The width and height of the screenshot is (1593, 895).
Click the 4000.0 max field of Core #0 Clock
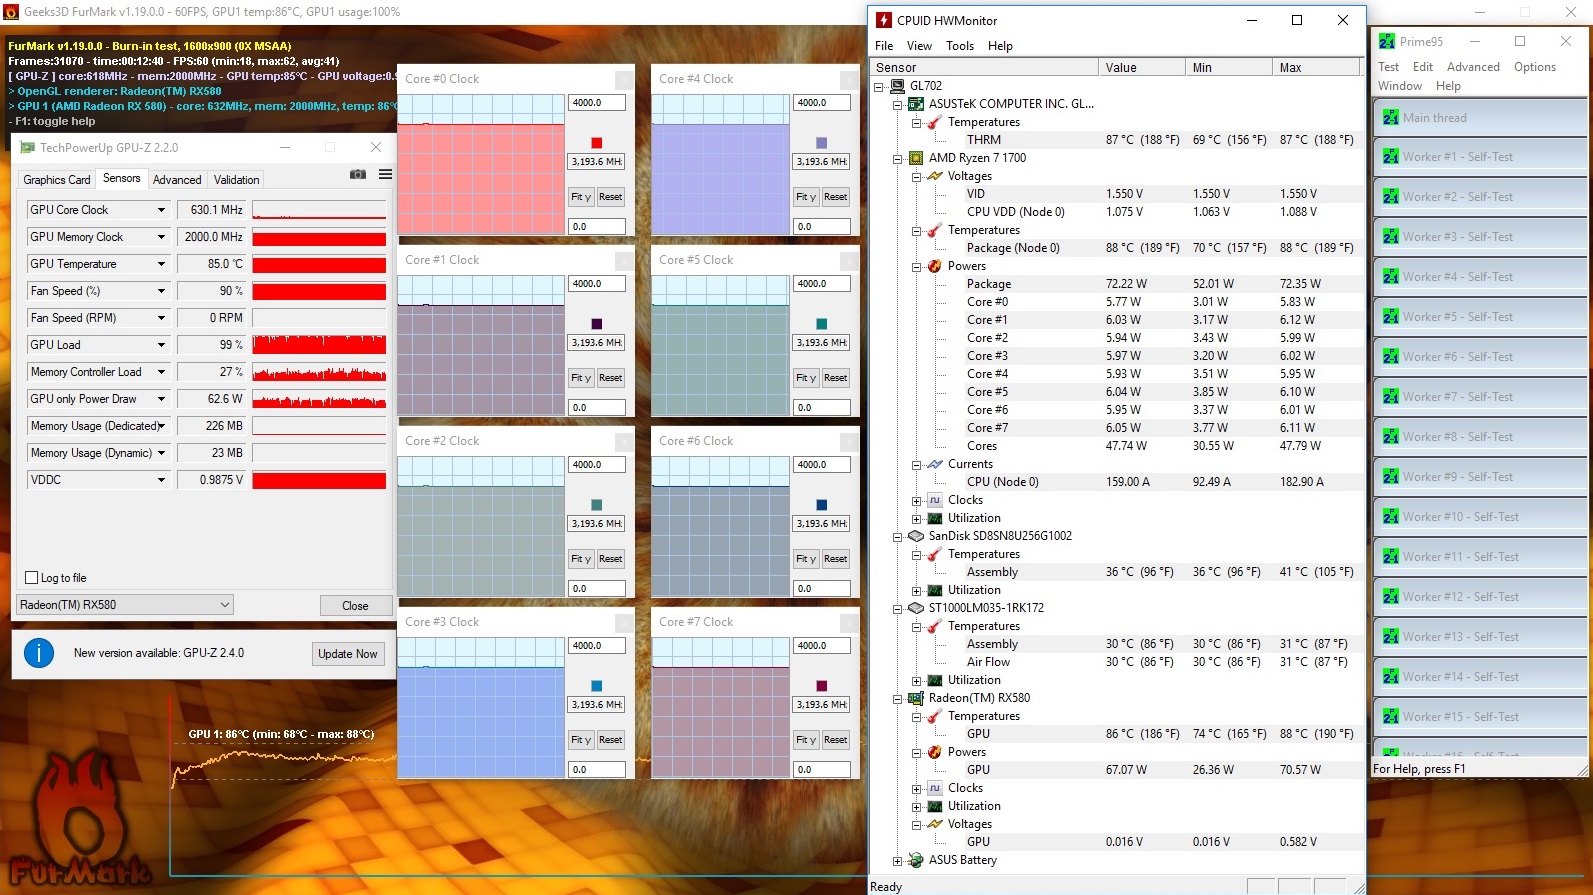[x=597, y=102]
